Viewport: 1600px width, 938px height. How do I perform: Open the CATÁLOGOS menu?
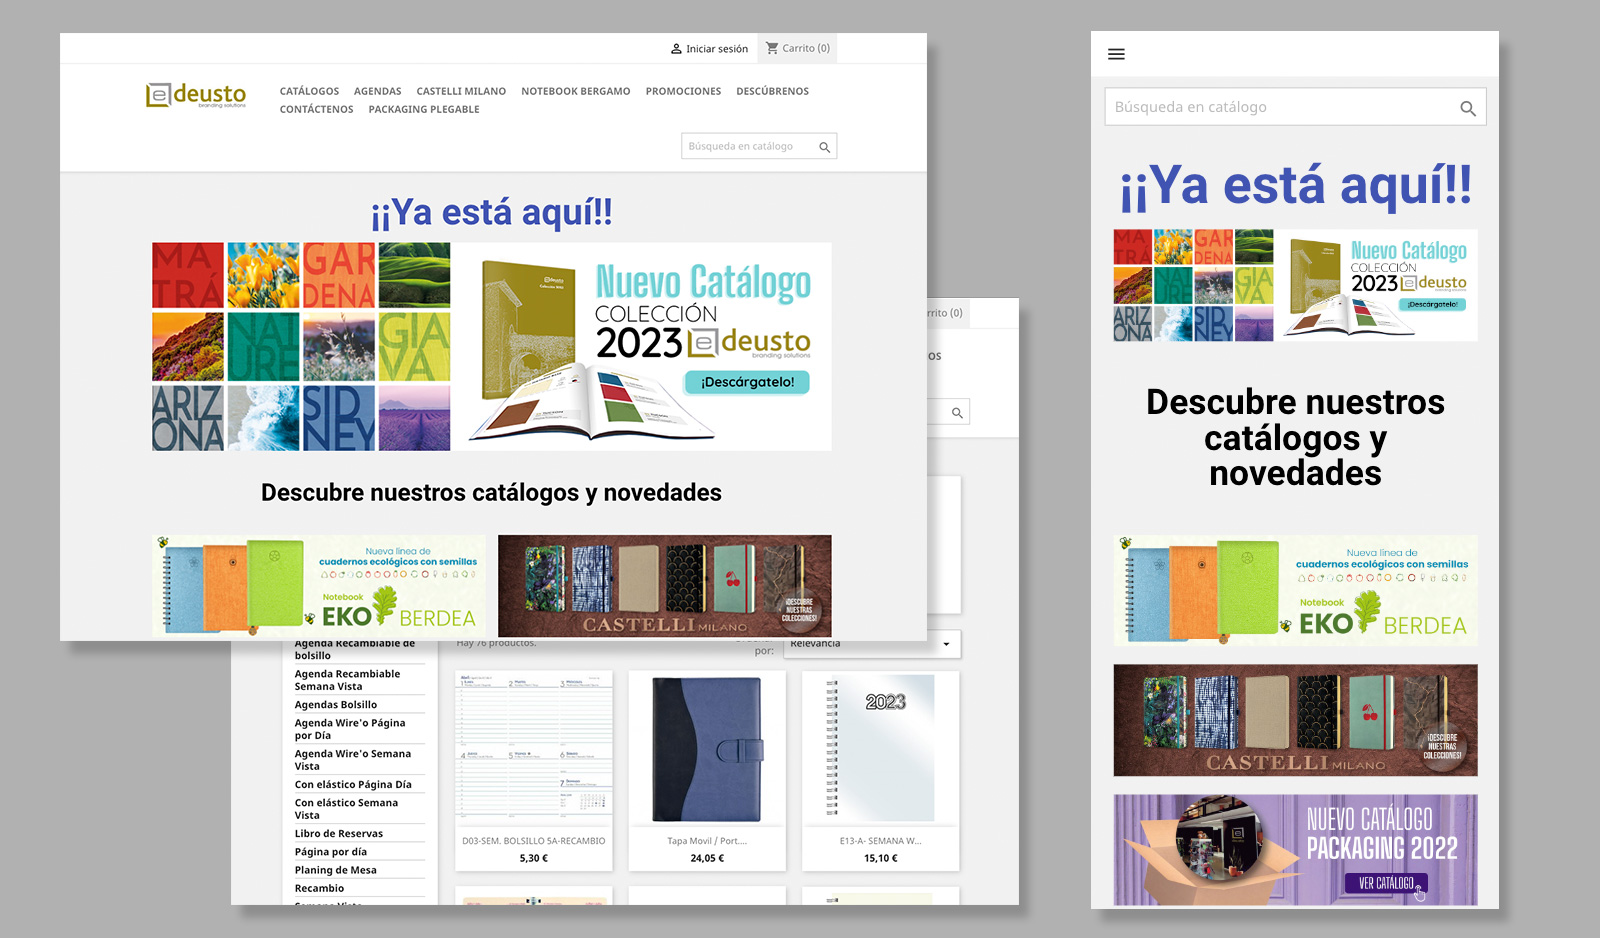pos(309,91)
